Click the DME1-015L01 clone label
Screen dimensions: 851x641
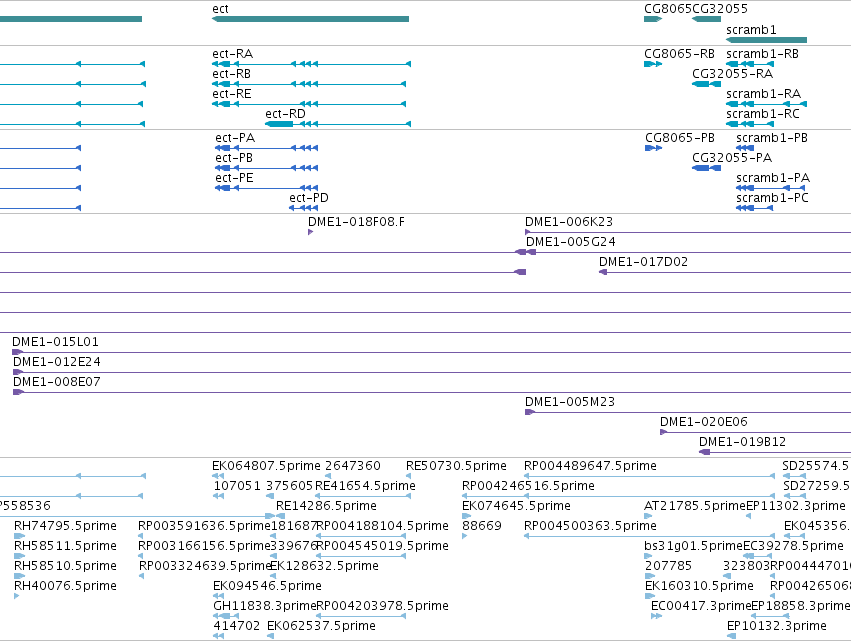(55, 342)
